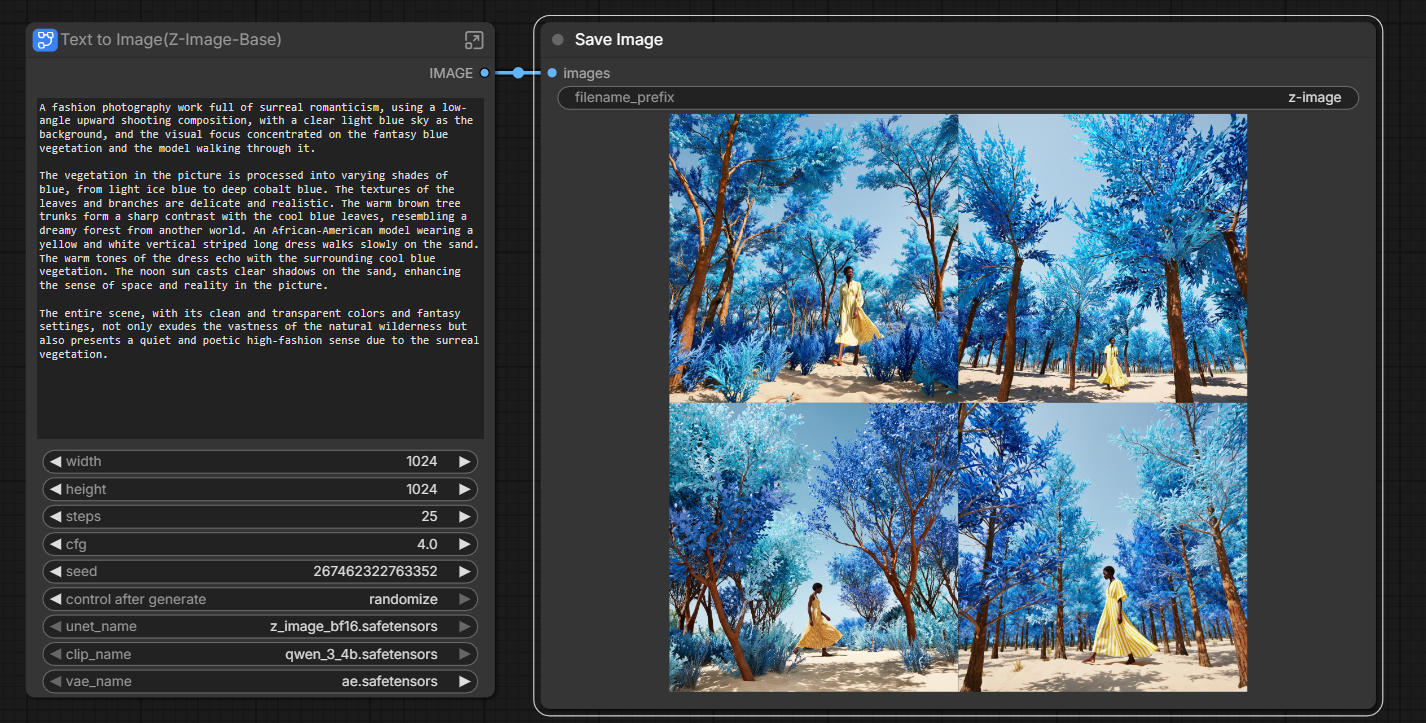Toggle the Save Image node collapse dot
1426x723 pixels.
point(558,40)
